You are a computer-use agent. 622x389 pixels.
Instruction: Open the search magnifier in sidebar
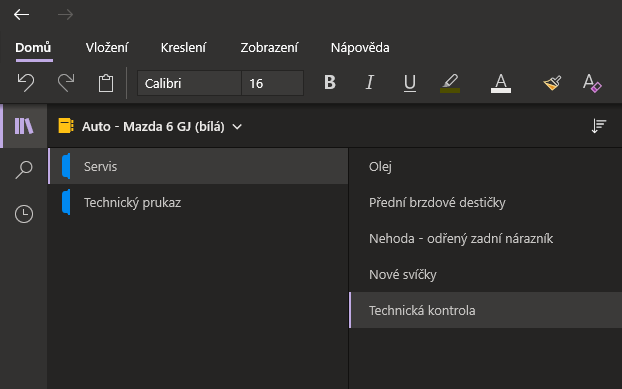pyautogui.click(x=24, y=170)
